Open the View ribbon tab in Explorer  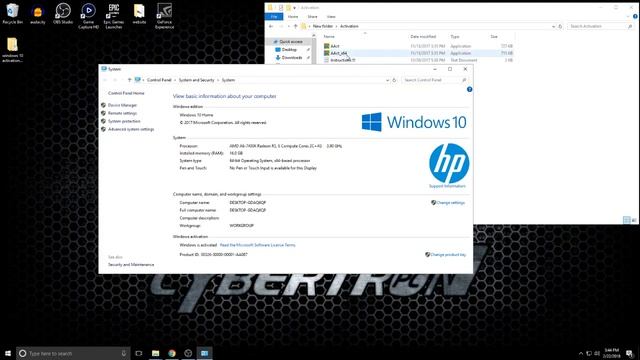(x=331, y=17)
